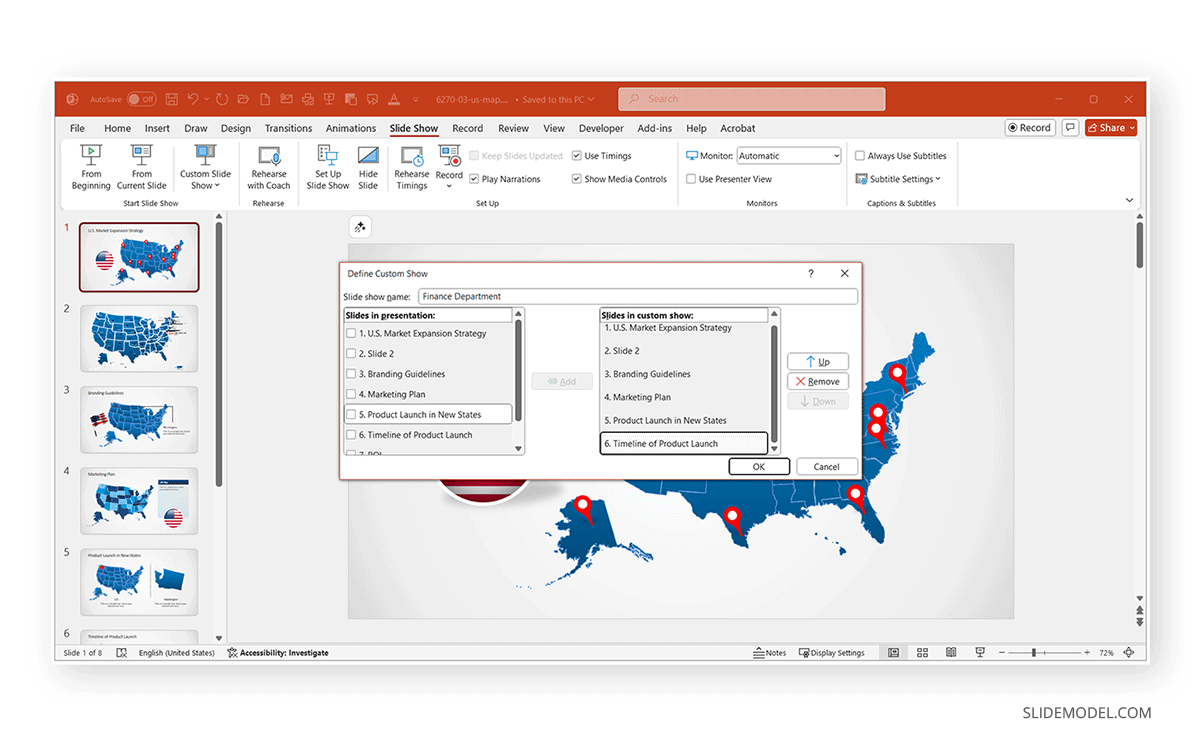The image size is (1200, 743).
Task: Enable Always Use Subtitles
Action: pos(860,155)
